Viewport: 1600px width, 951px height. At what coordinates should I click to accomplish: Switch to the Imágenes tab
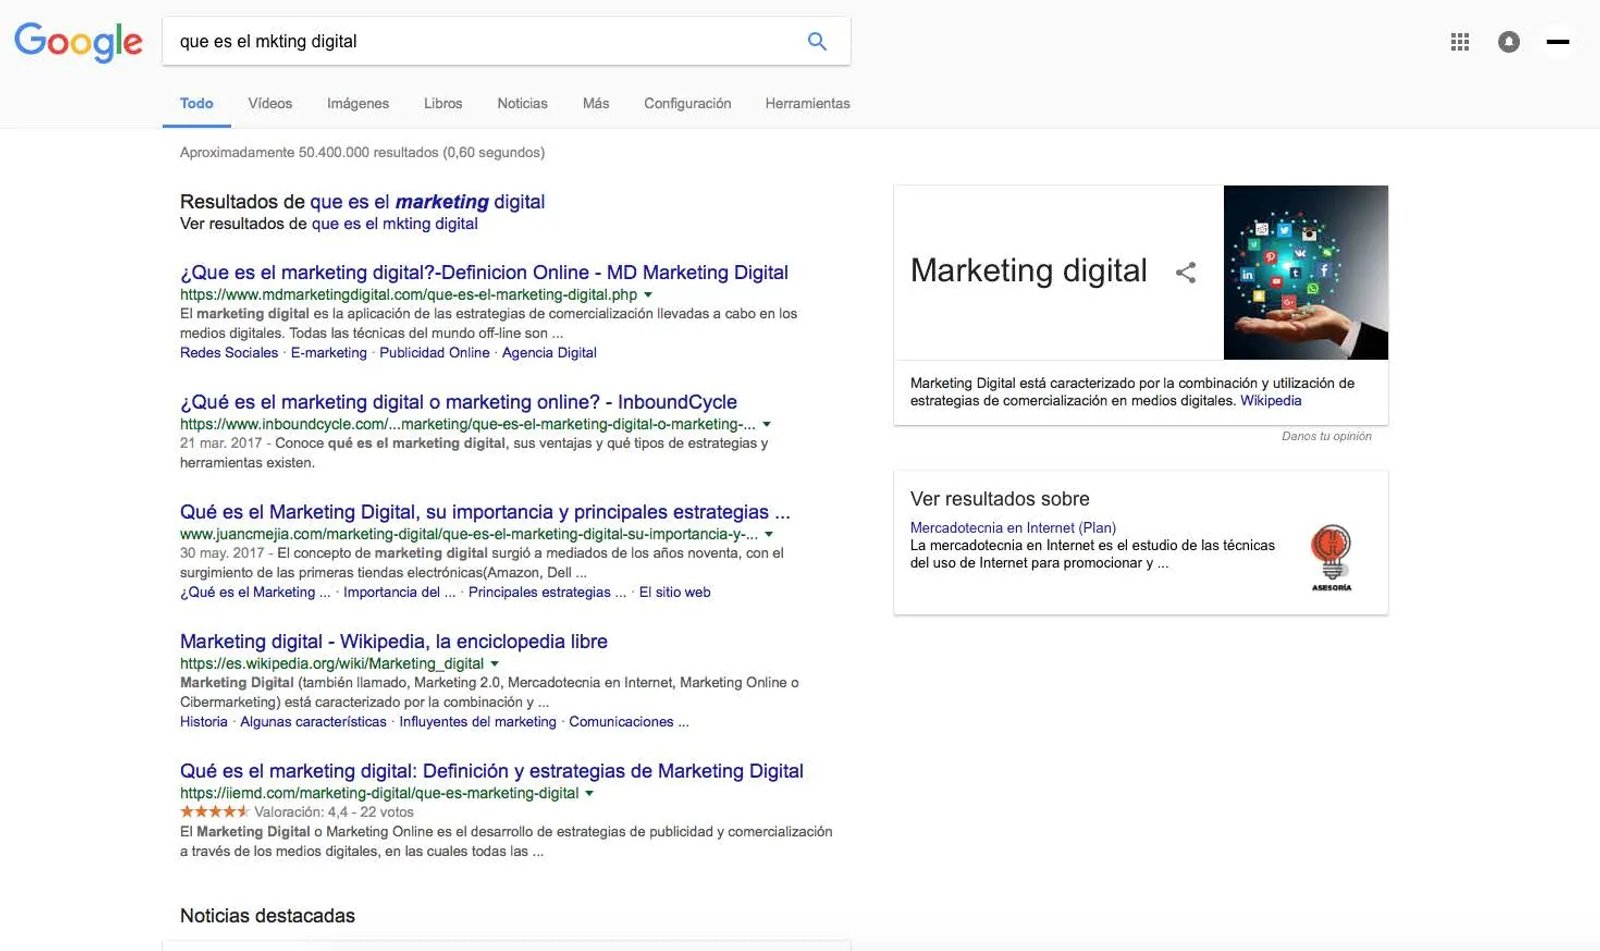tap(358, 103)
